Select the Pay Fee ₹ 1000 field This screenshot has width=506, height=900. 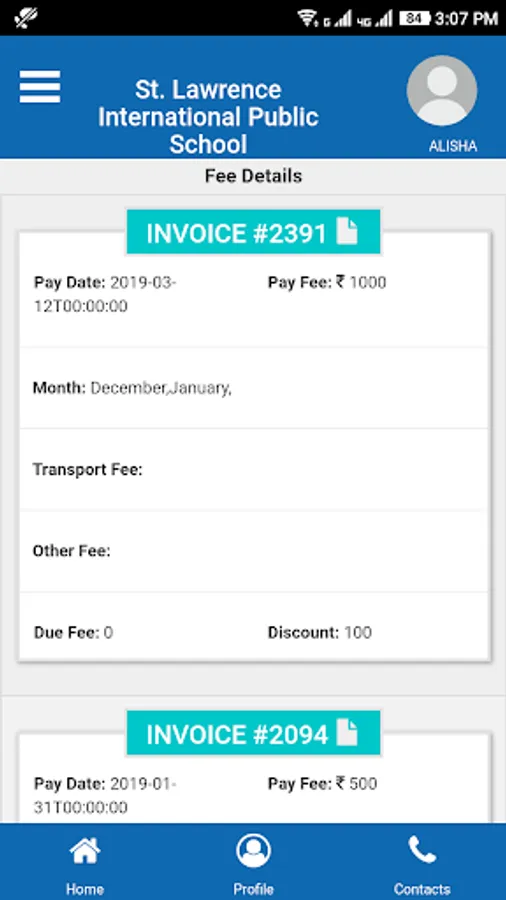(x=327, y=282)
